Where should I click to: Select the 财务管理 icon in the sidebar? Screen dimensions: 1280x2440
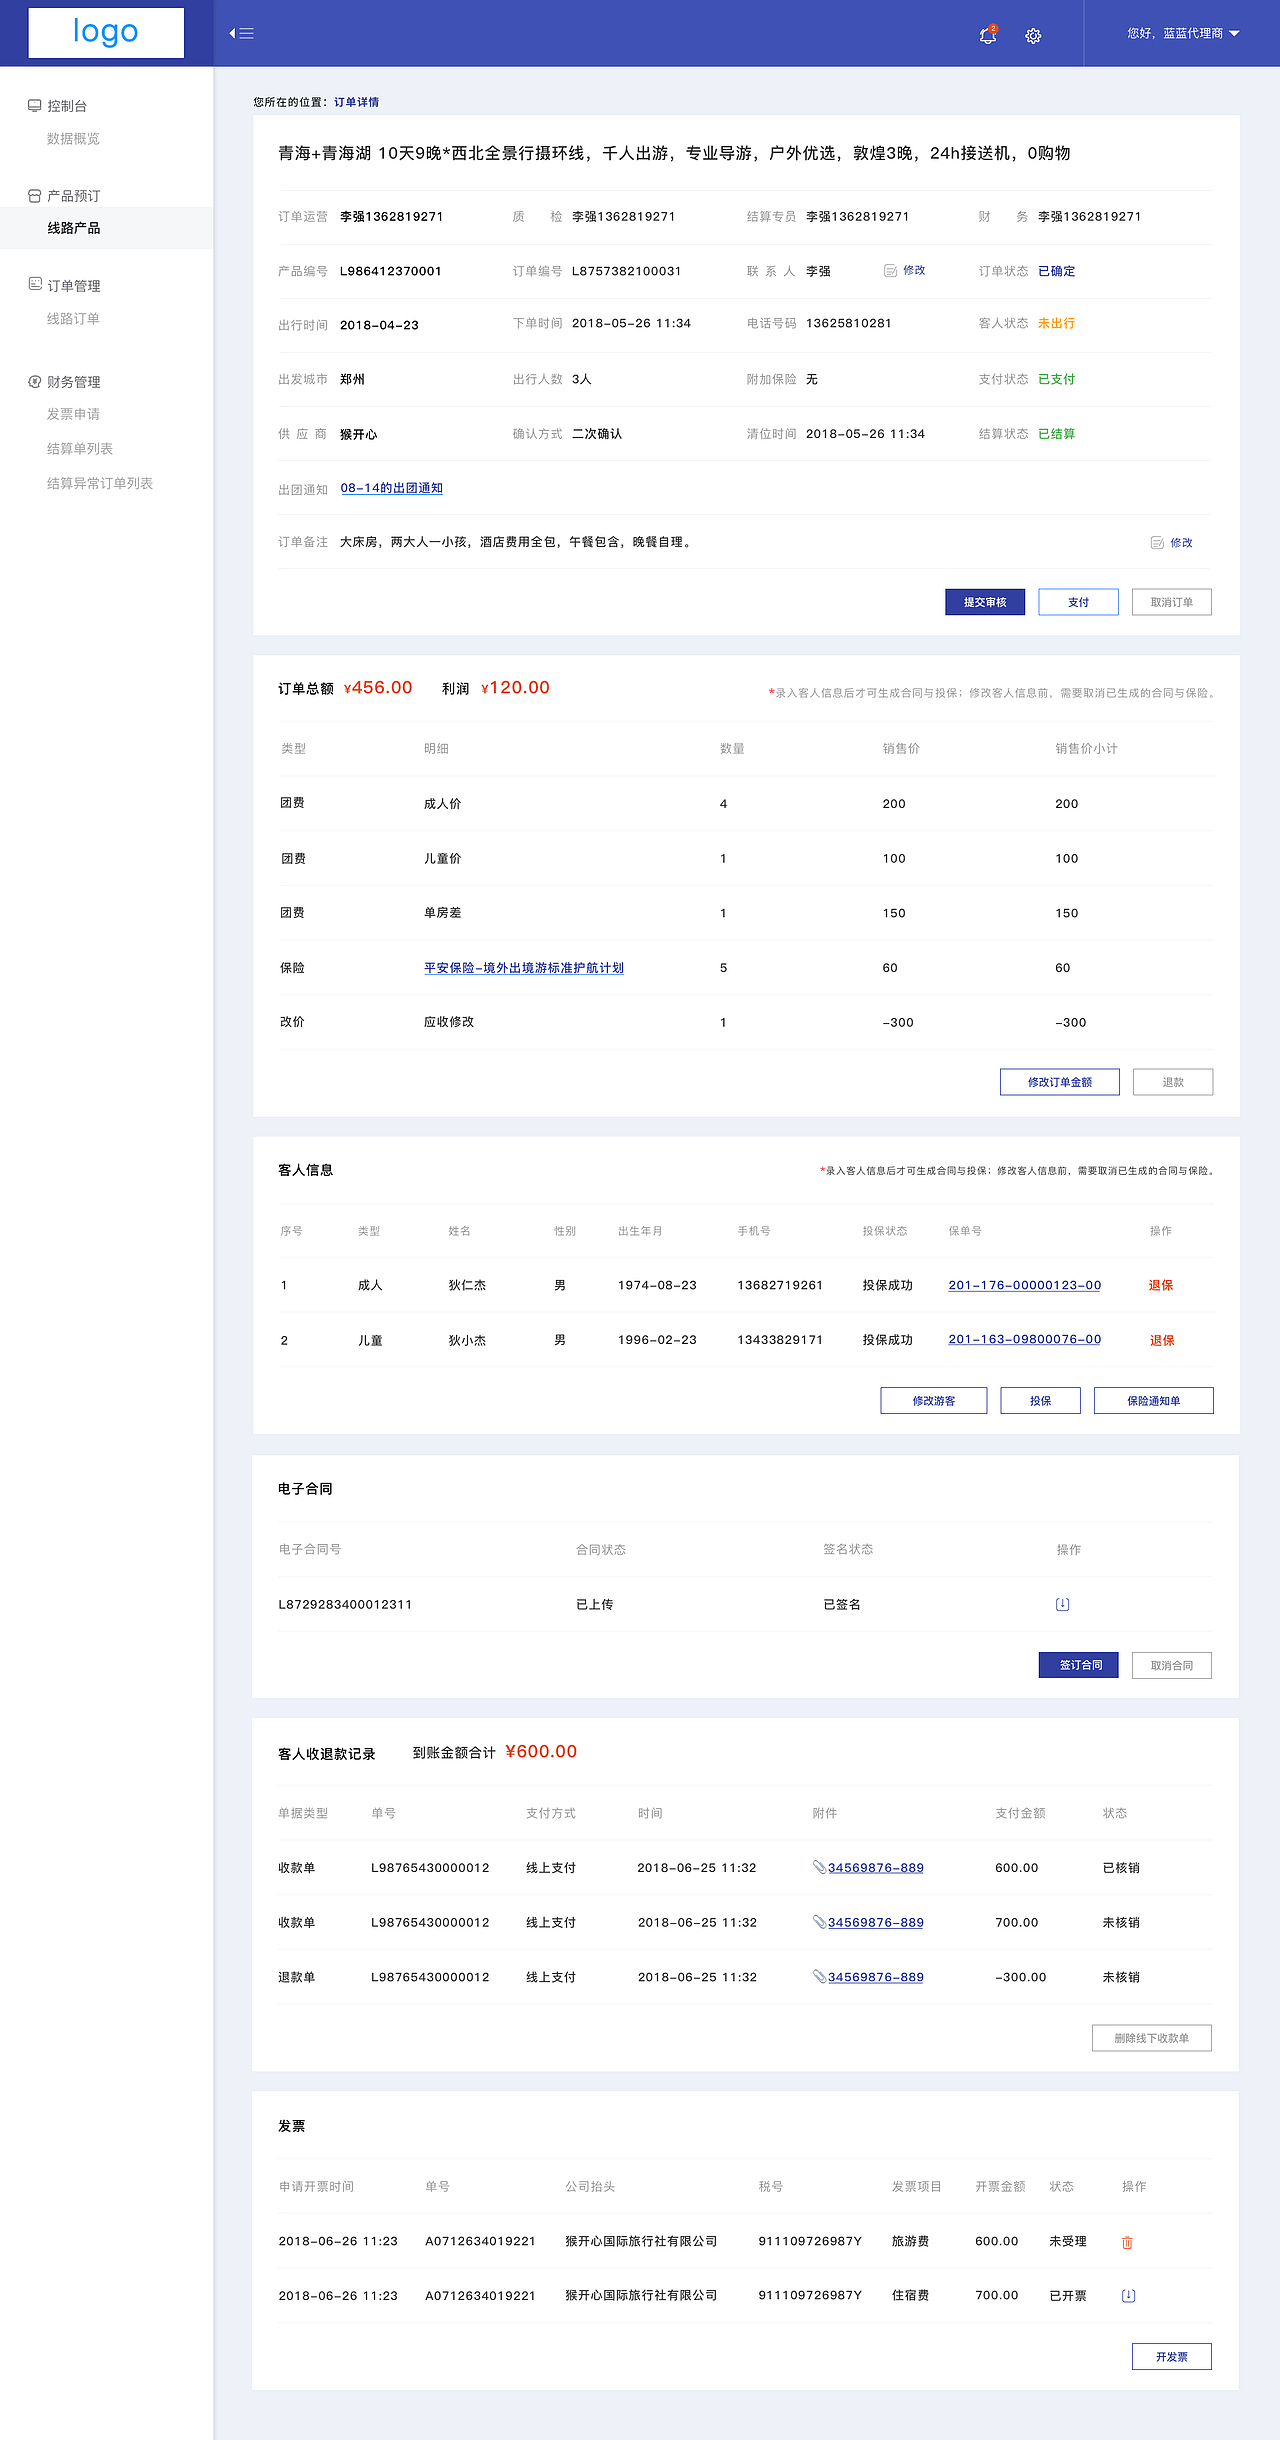click(34, 382)
